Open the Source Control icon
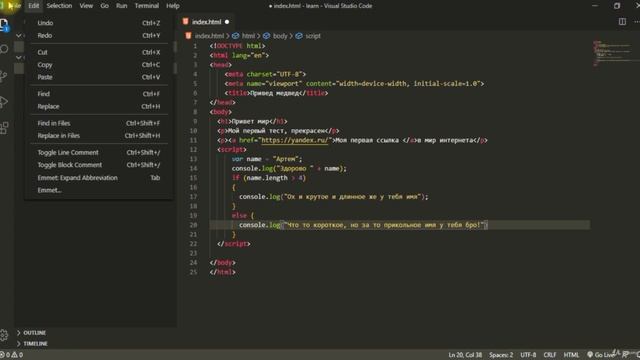This screenshot has width=640, height=360. (x=4, y=76)
